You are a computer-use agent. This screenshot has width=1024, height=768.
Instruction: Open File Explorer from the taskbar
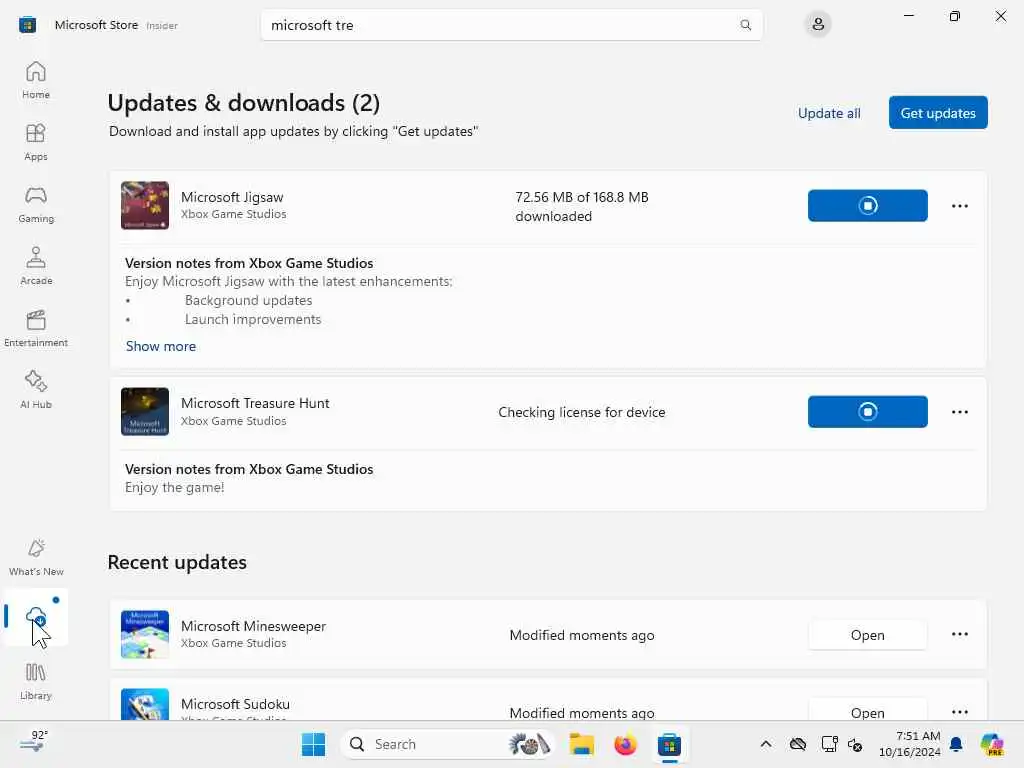581,744
